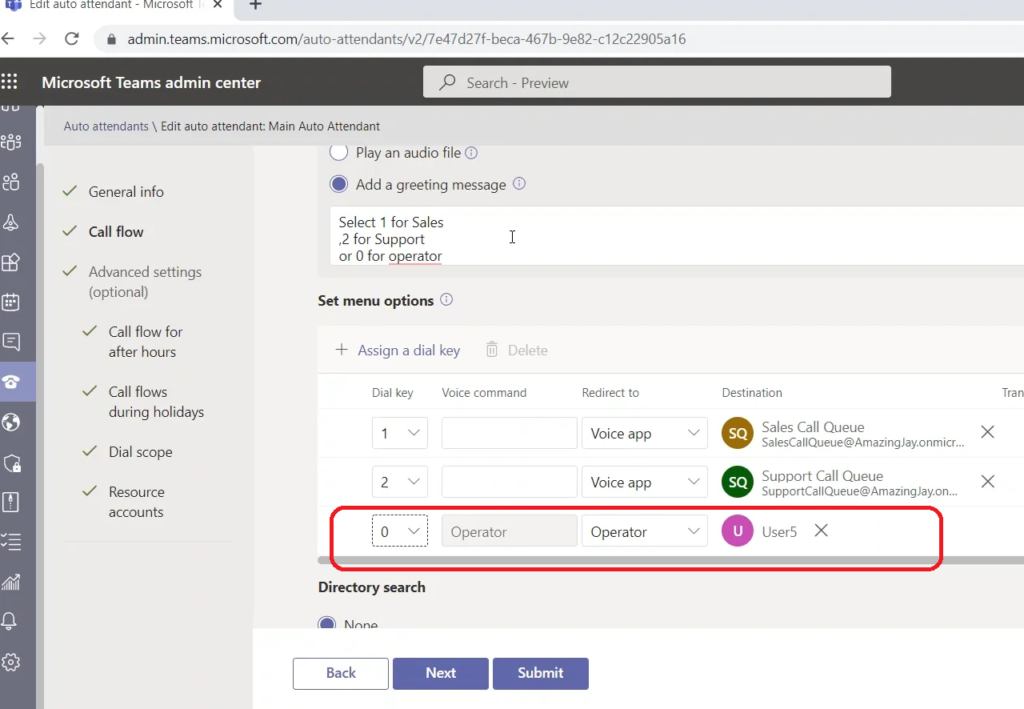This screenshot has width=1024, height=709.
Task: Click 'Assign a dial key'
Action: click(x=398, y=350)
